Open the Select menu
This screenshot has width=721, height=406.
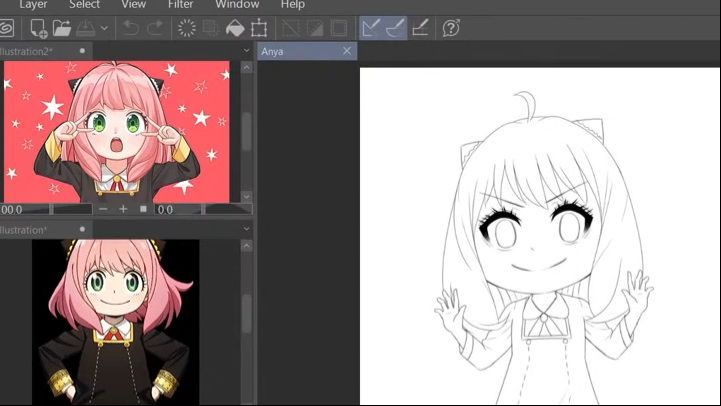click(x=84, y=5)
